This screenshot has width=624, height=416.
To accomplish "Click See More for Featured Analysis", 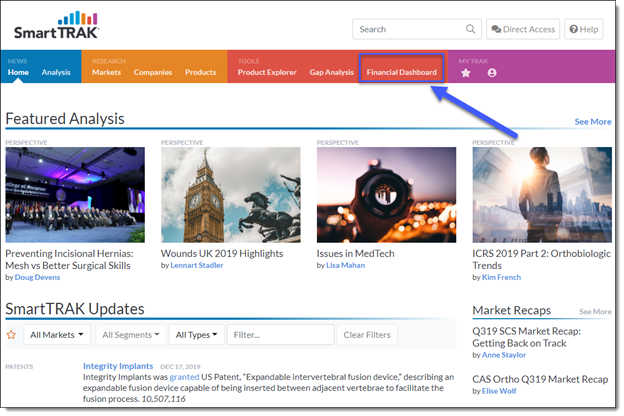I will 593,122.
